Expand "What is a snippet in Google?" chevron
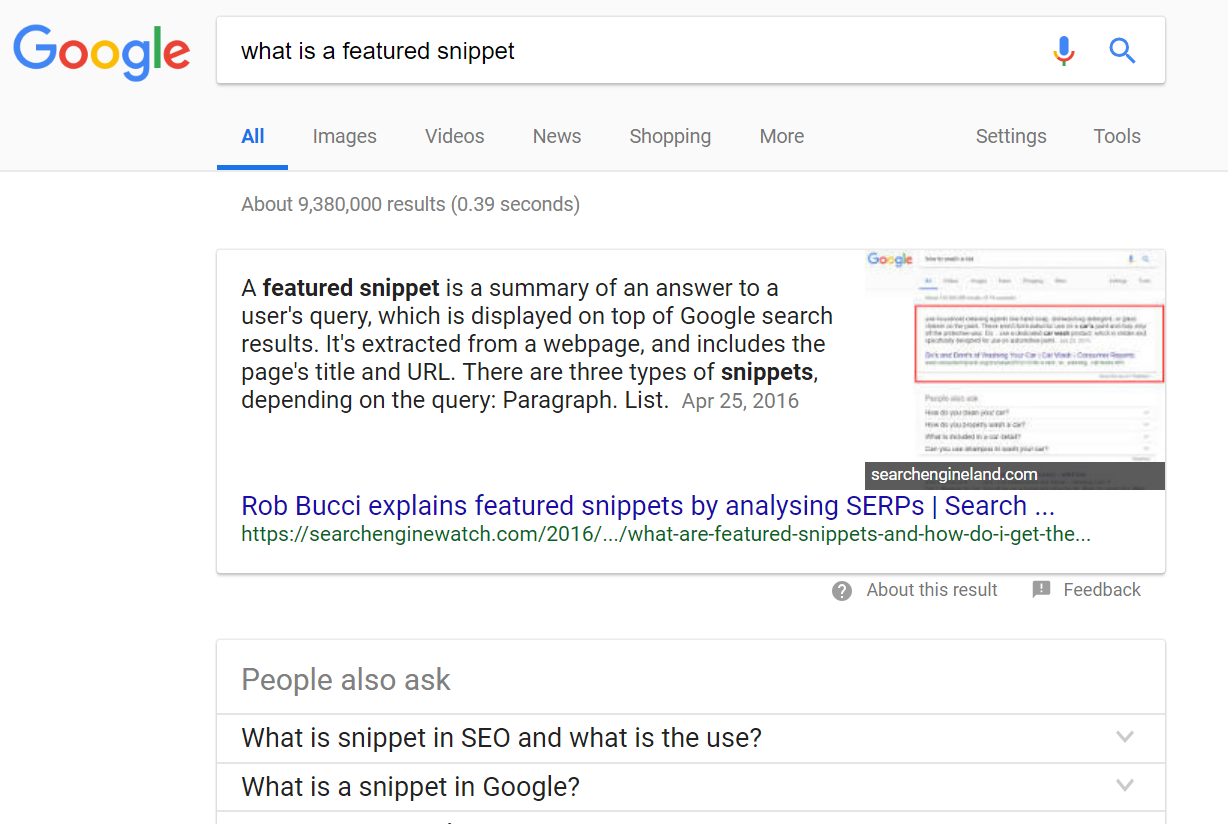1228x824 pixels. (1125, 785)
